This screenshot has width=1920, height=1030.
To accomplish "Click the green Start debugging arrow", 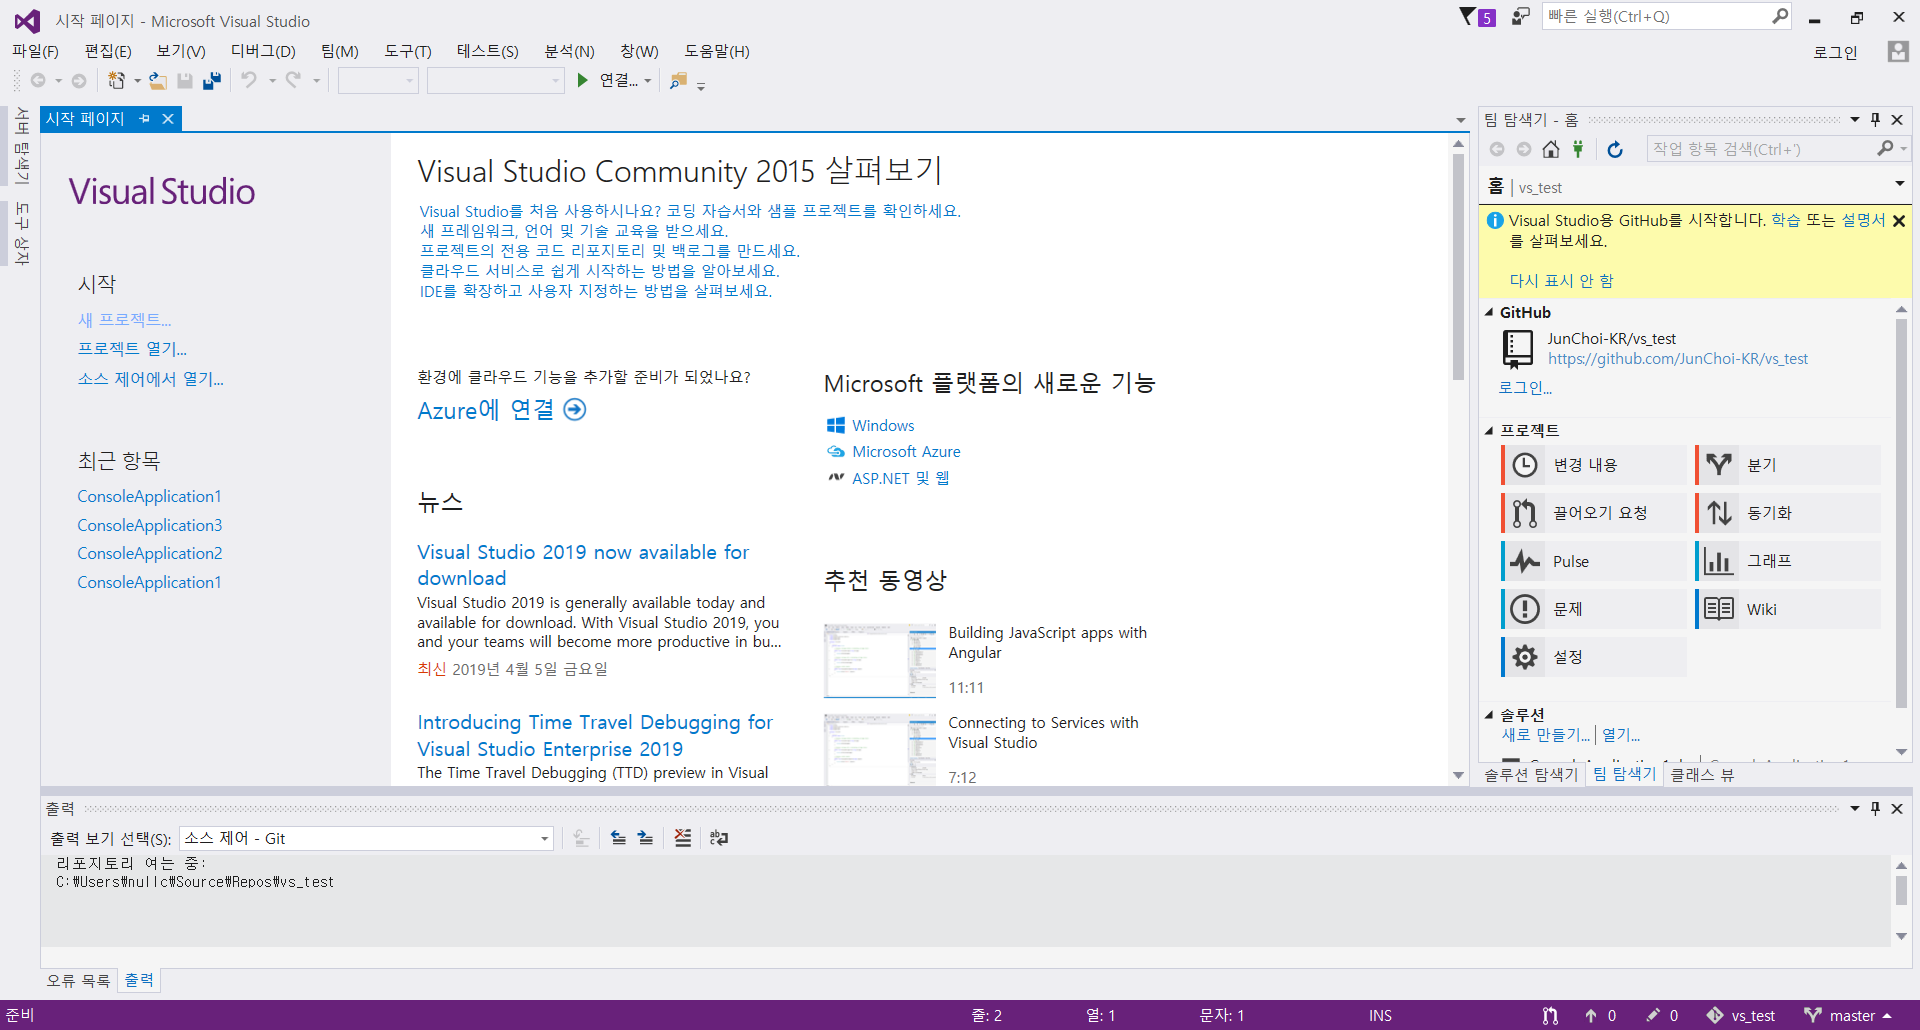I will (x=583, y=81).
